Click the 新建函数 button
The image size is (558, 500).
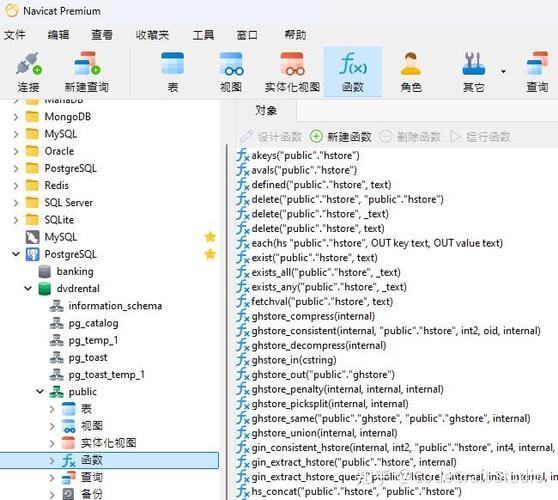[x=341, y=137]
